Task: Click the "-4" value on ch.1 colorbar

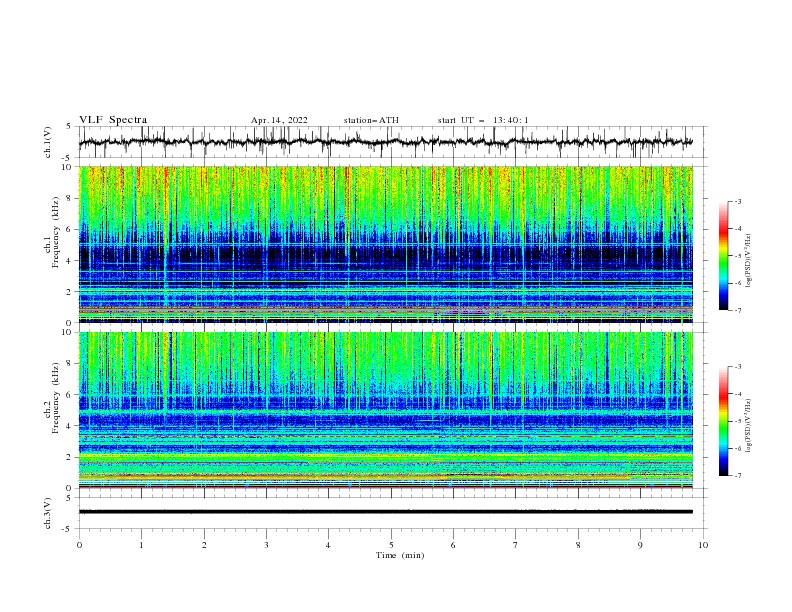Action: coord(738,229)
